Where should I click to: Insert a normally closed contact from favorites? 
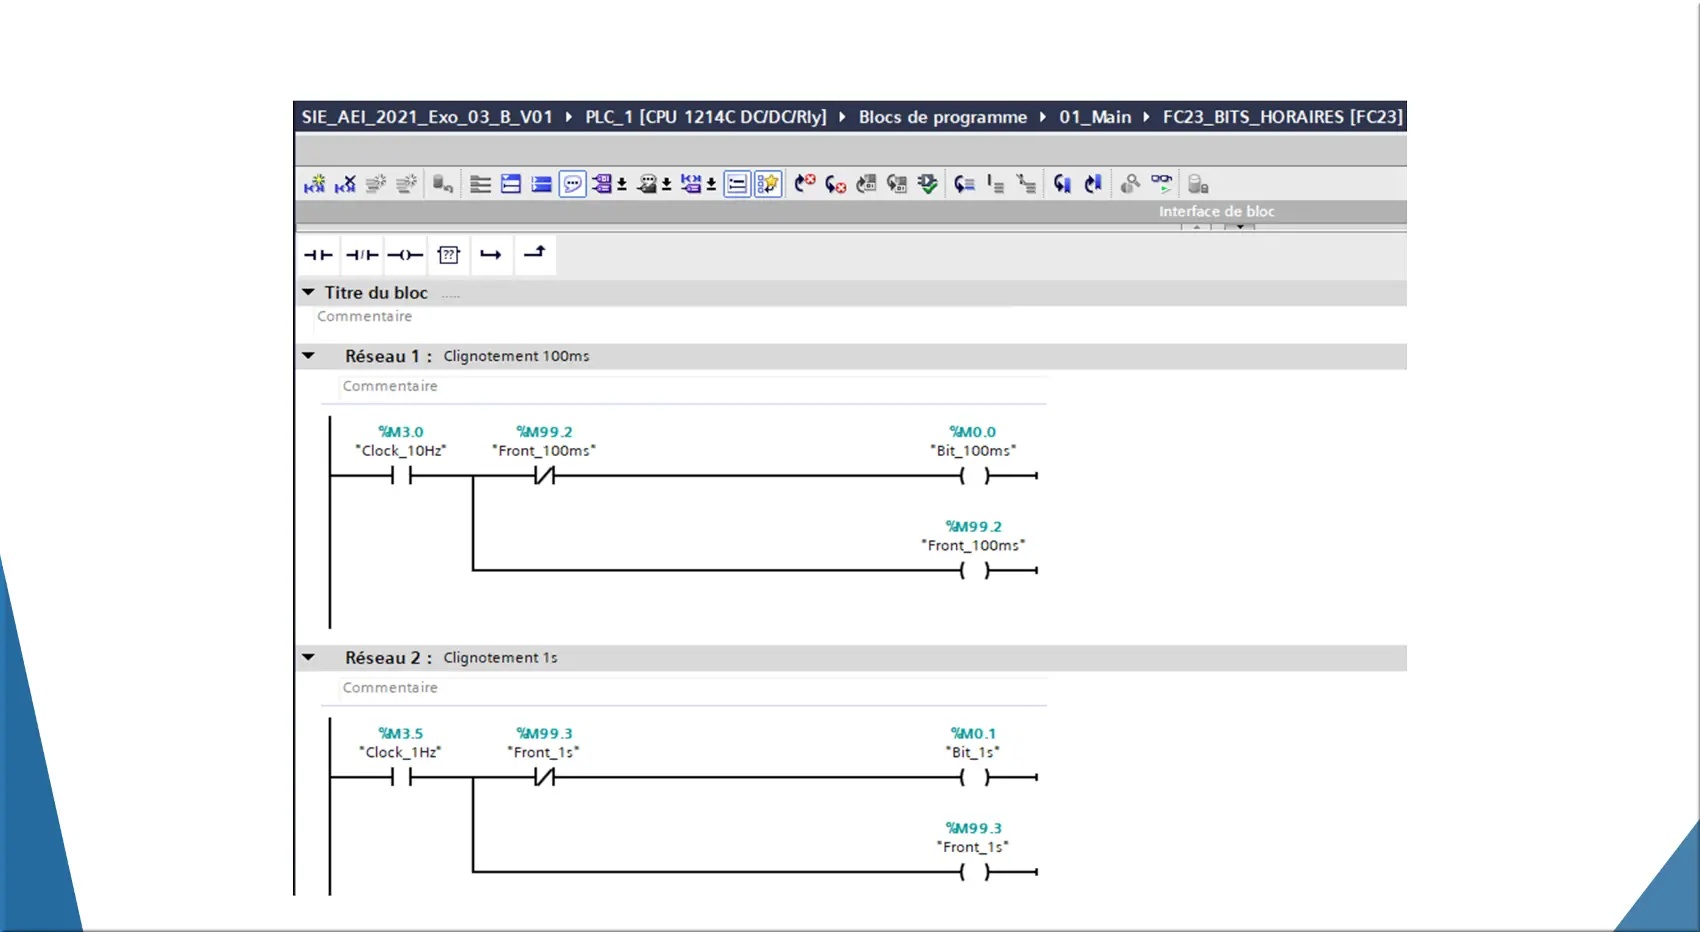362,255
